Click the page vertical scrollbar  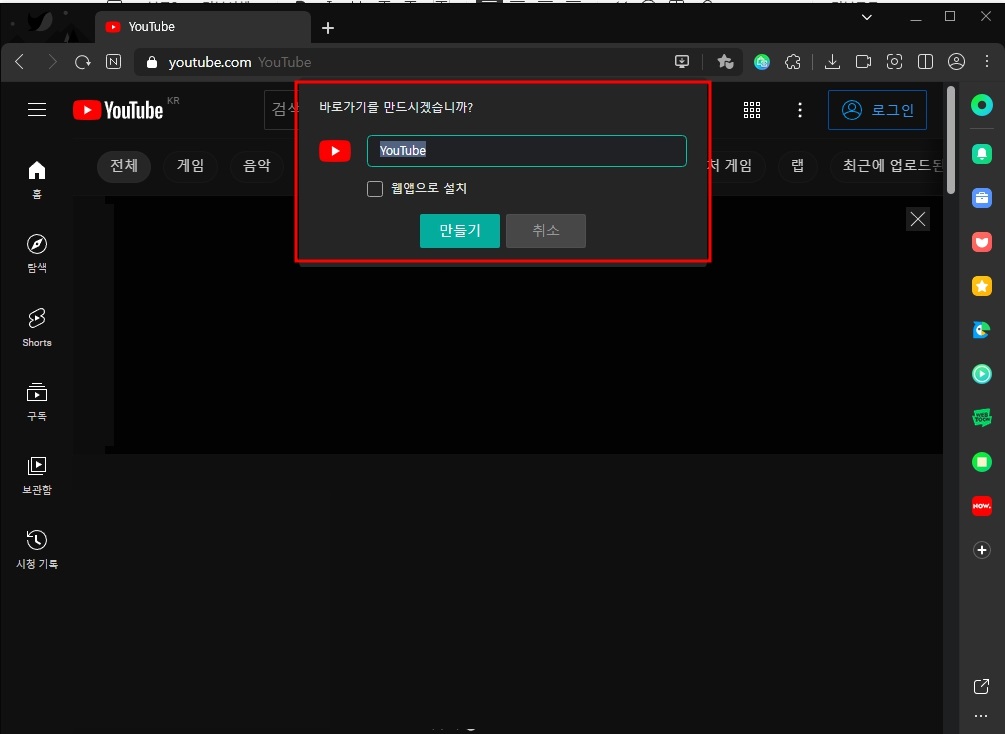[951, 139]
